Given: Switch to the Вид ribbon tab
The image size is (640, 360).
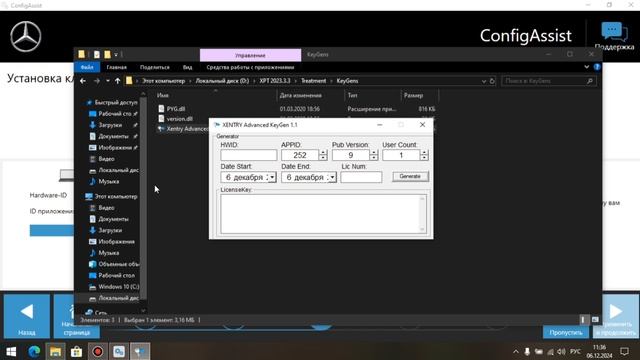Looking at the screenshot, I should [x=187, y=67].
